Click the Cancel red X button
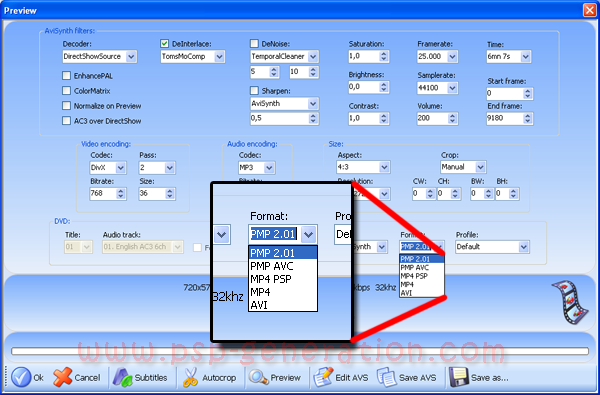This screenshot has height=395, width=600. point(77,378)
